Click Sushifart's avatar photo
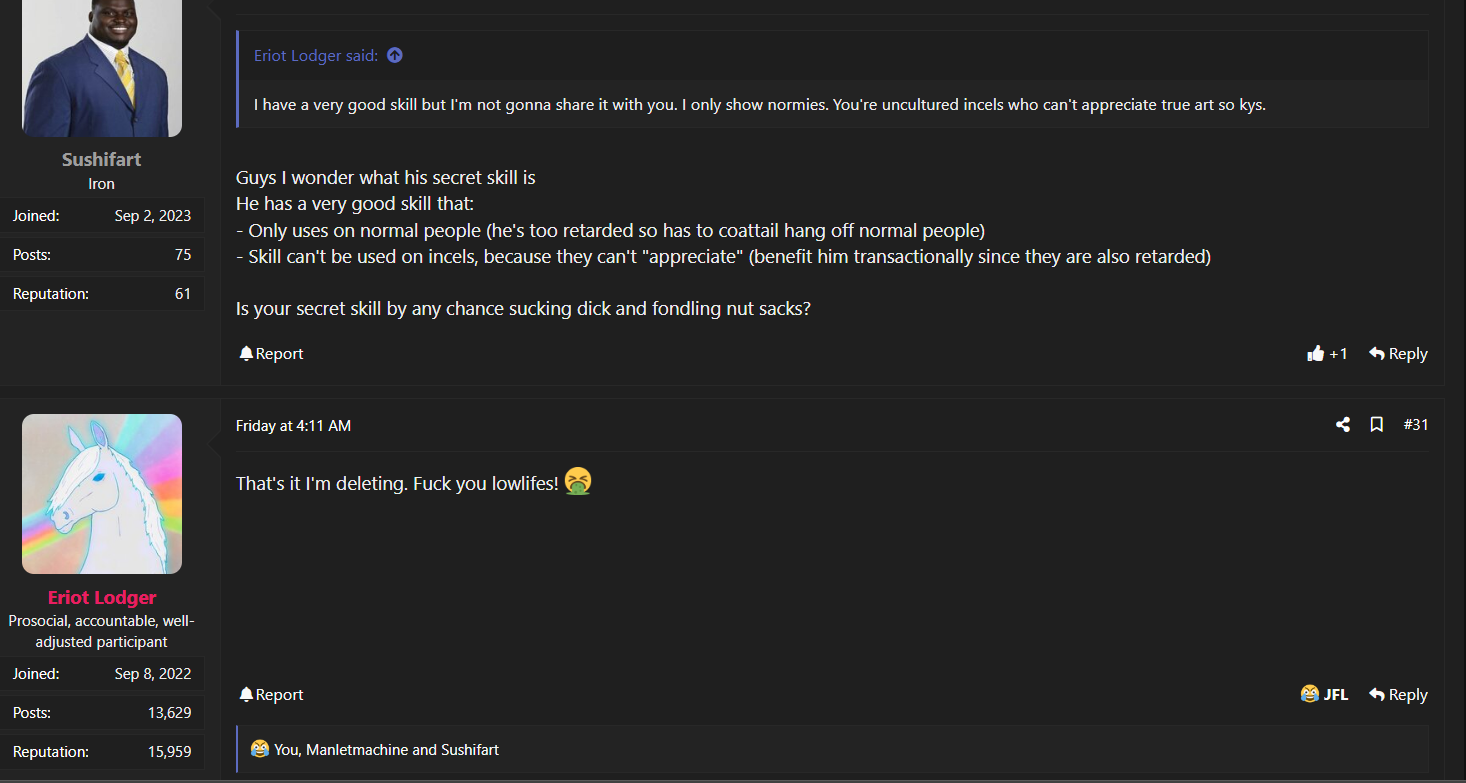 click(102, 68)
